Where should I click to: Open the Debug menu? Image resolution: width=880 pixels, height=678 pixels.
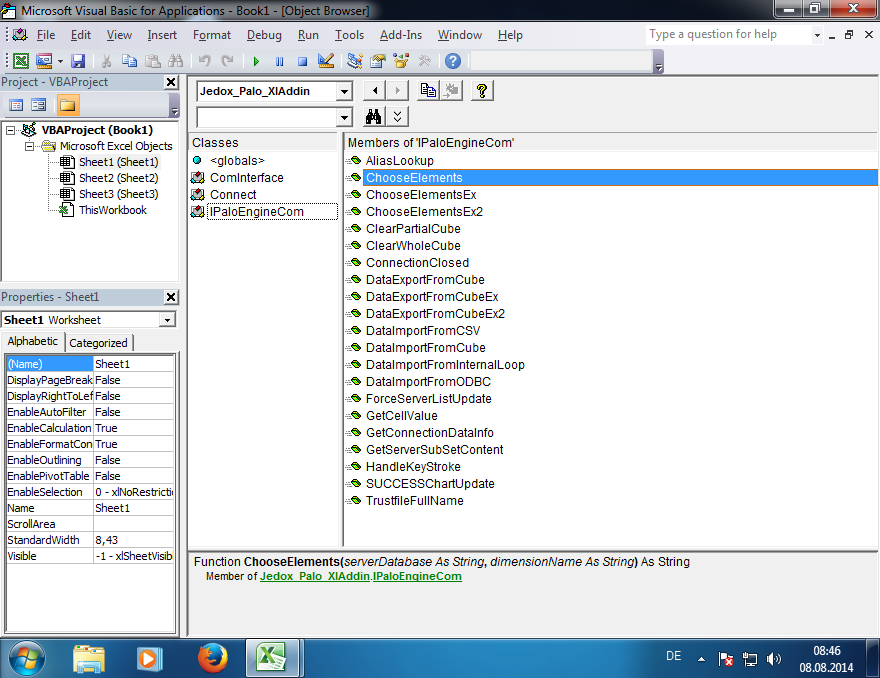point(264,35)
